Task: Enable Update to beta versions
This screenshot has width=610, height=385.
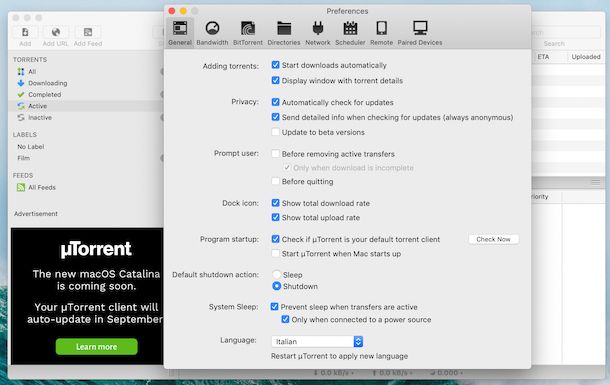Action: coord(275,132)
